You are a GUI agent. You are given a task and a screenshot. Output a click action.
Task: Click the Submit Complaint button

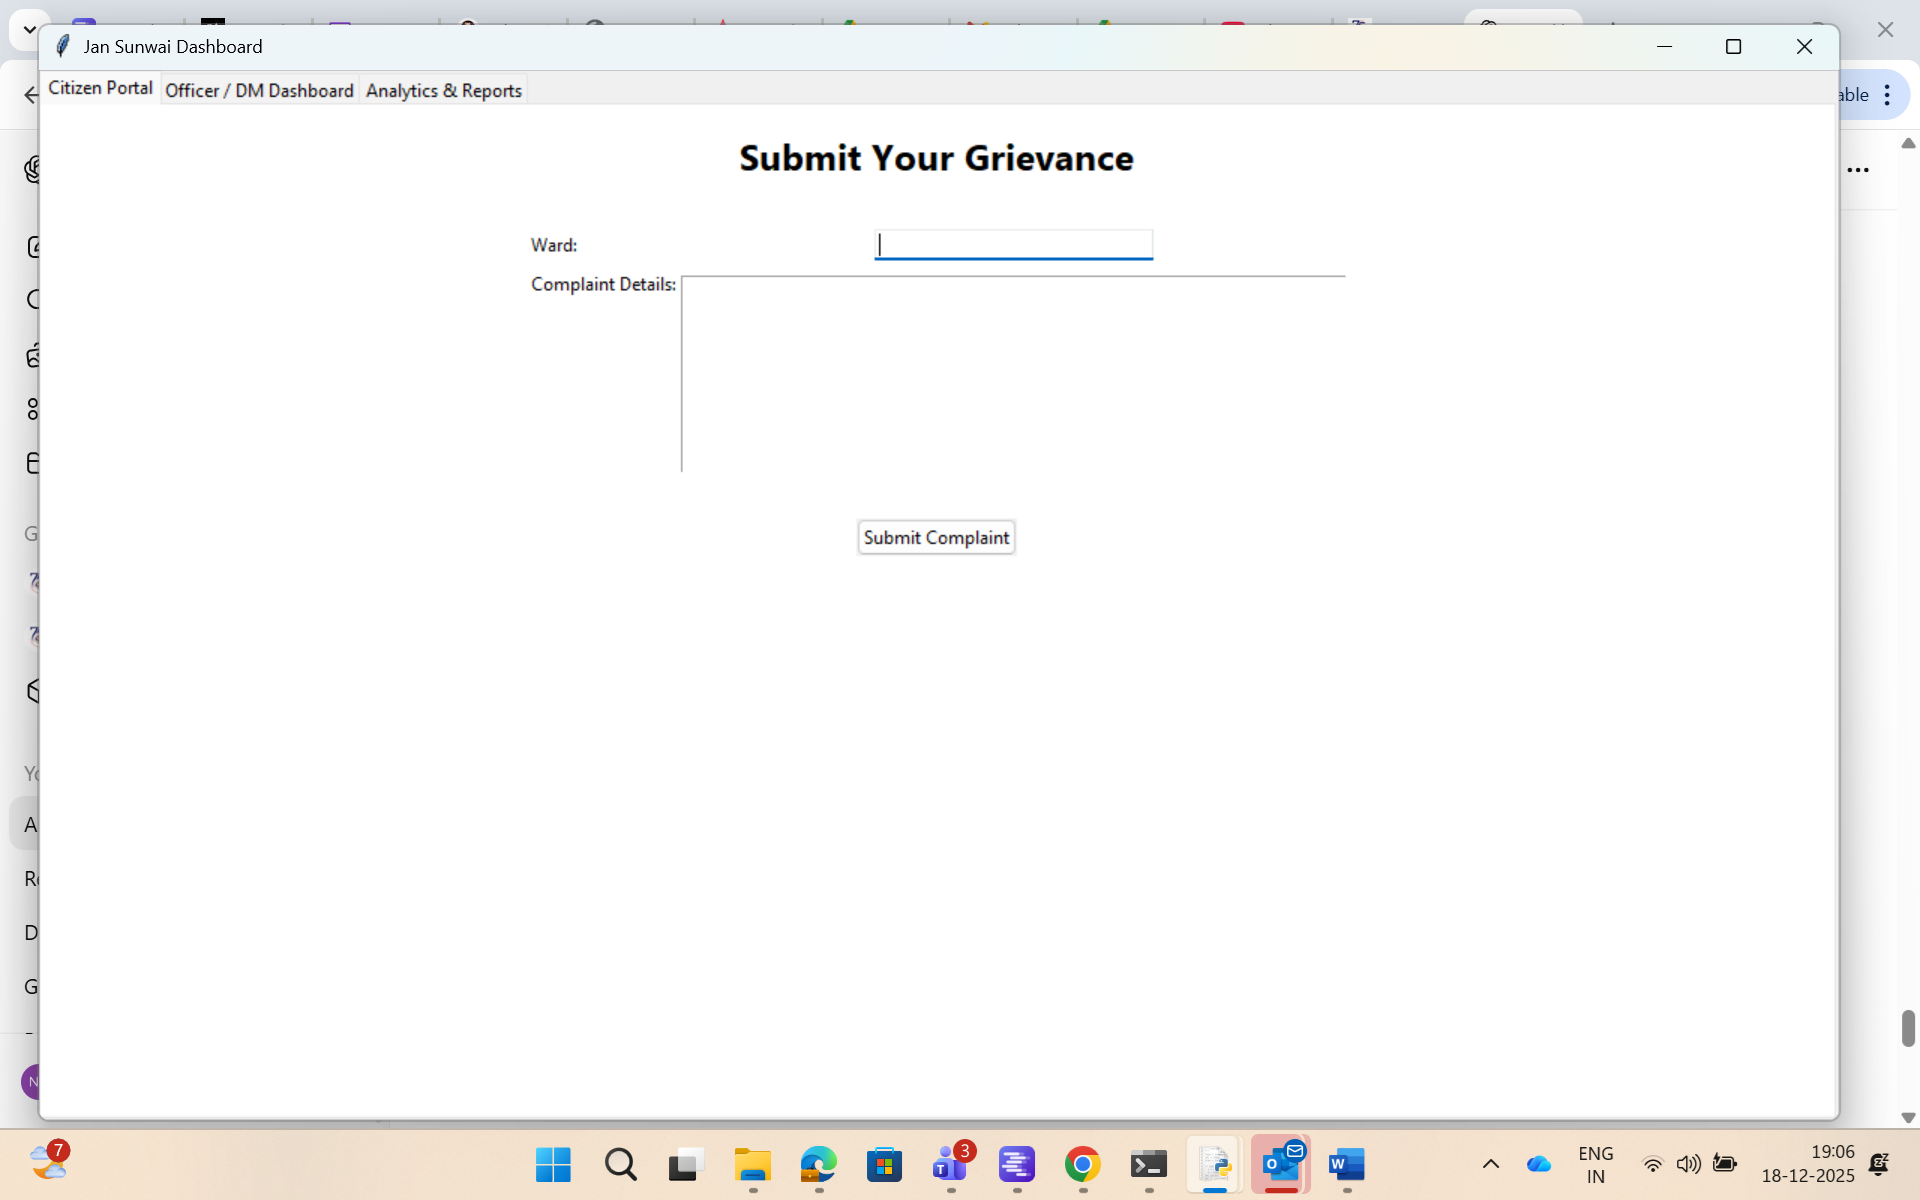pos(936,537)
